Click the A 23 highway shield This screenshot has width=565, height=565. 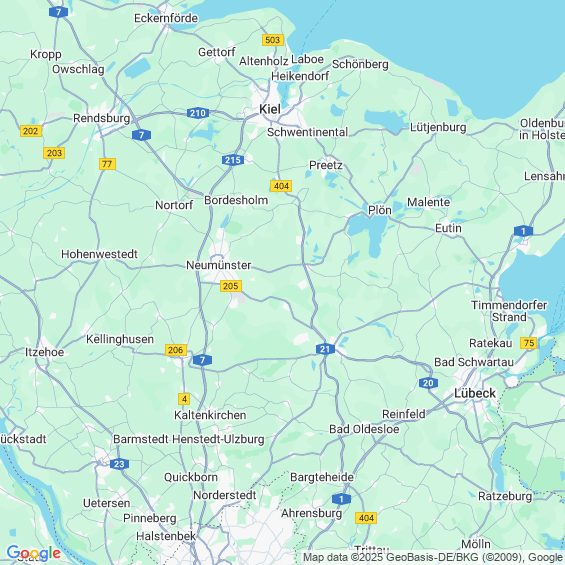click(x=119, y=464)
